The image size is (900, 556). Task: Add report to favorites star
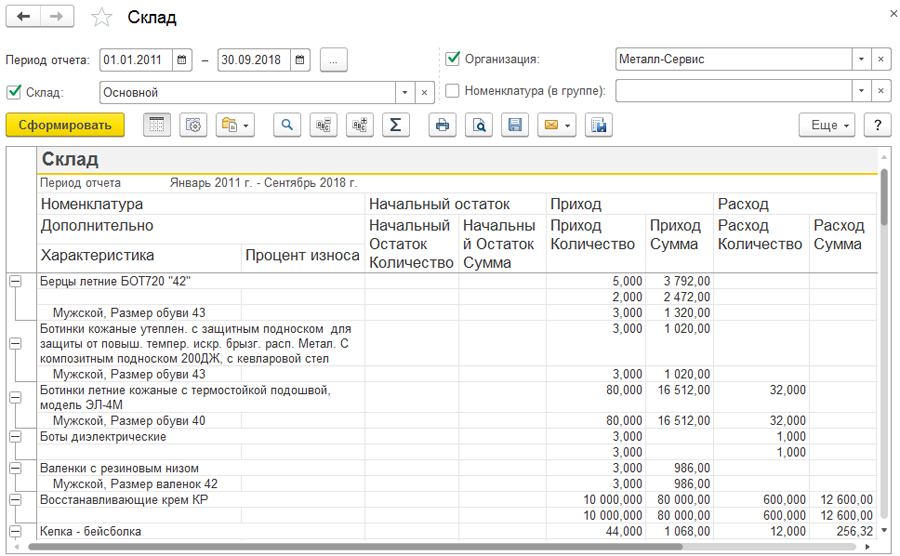[102, 17]
